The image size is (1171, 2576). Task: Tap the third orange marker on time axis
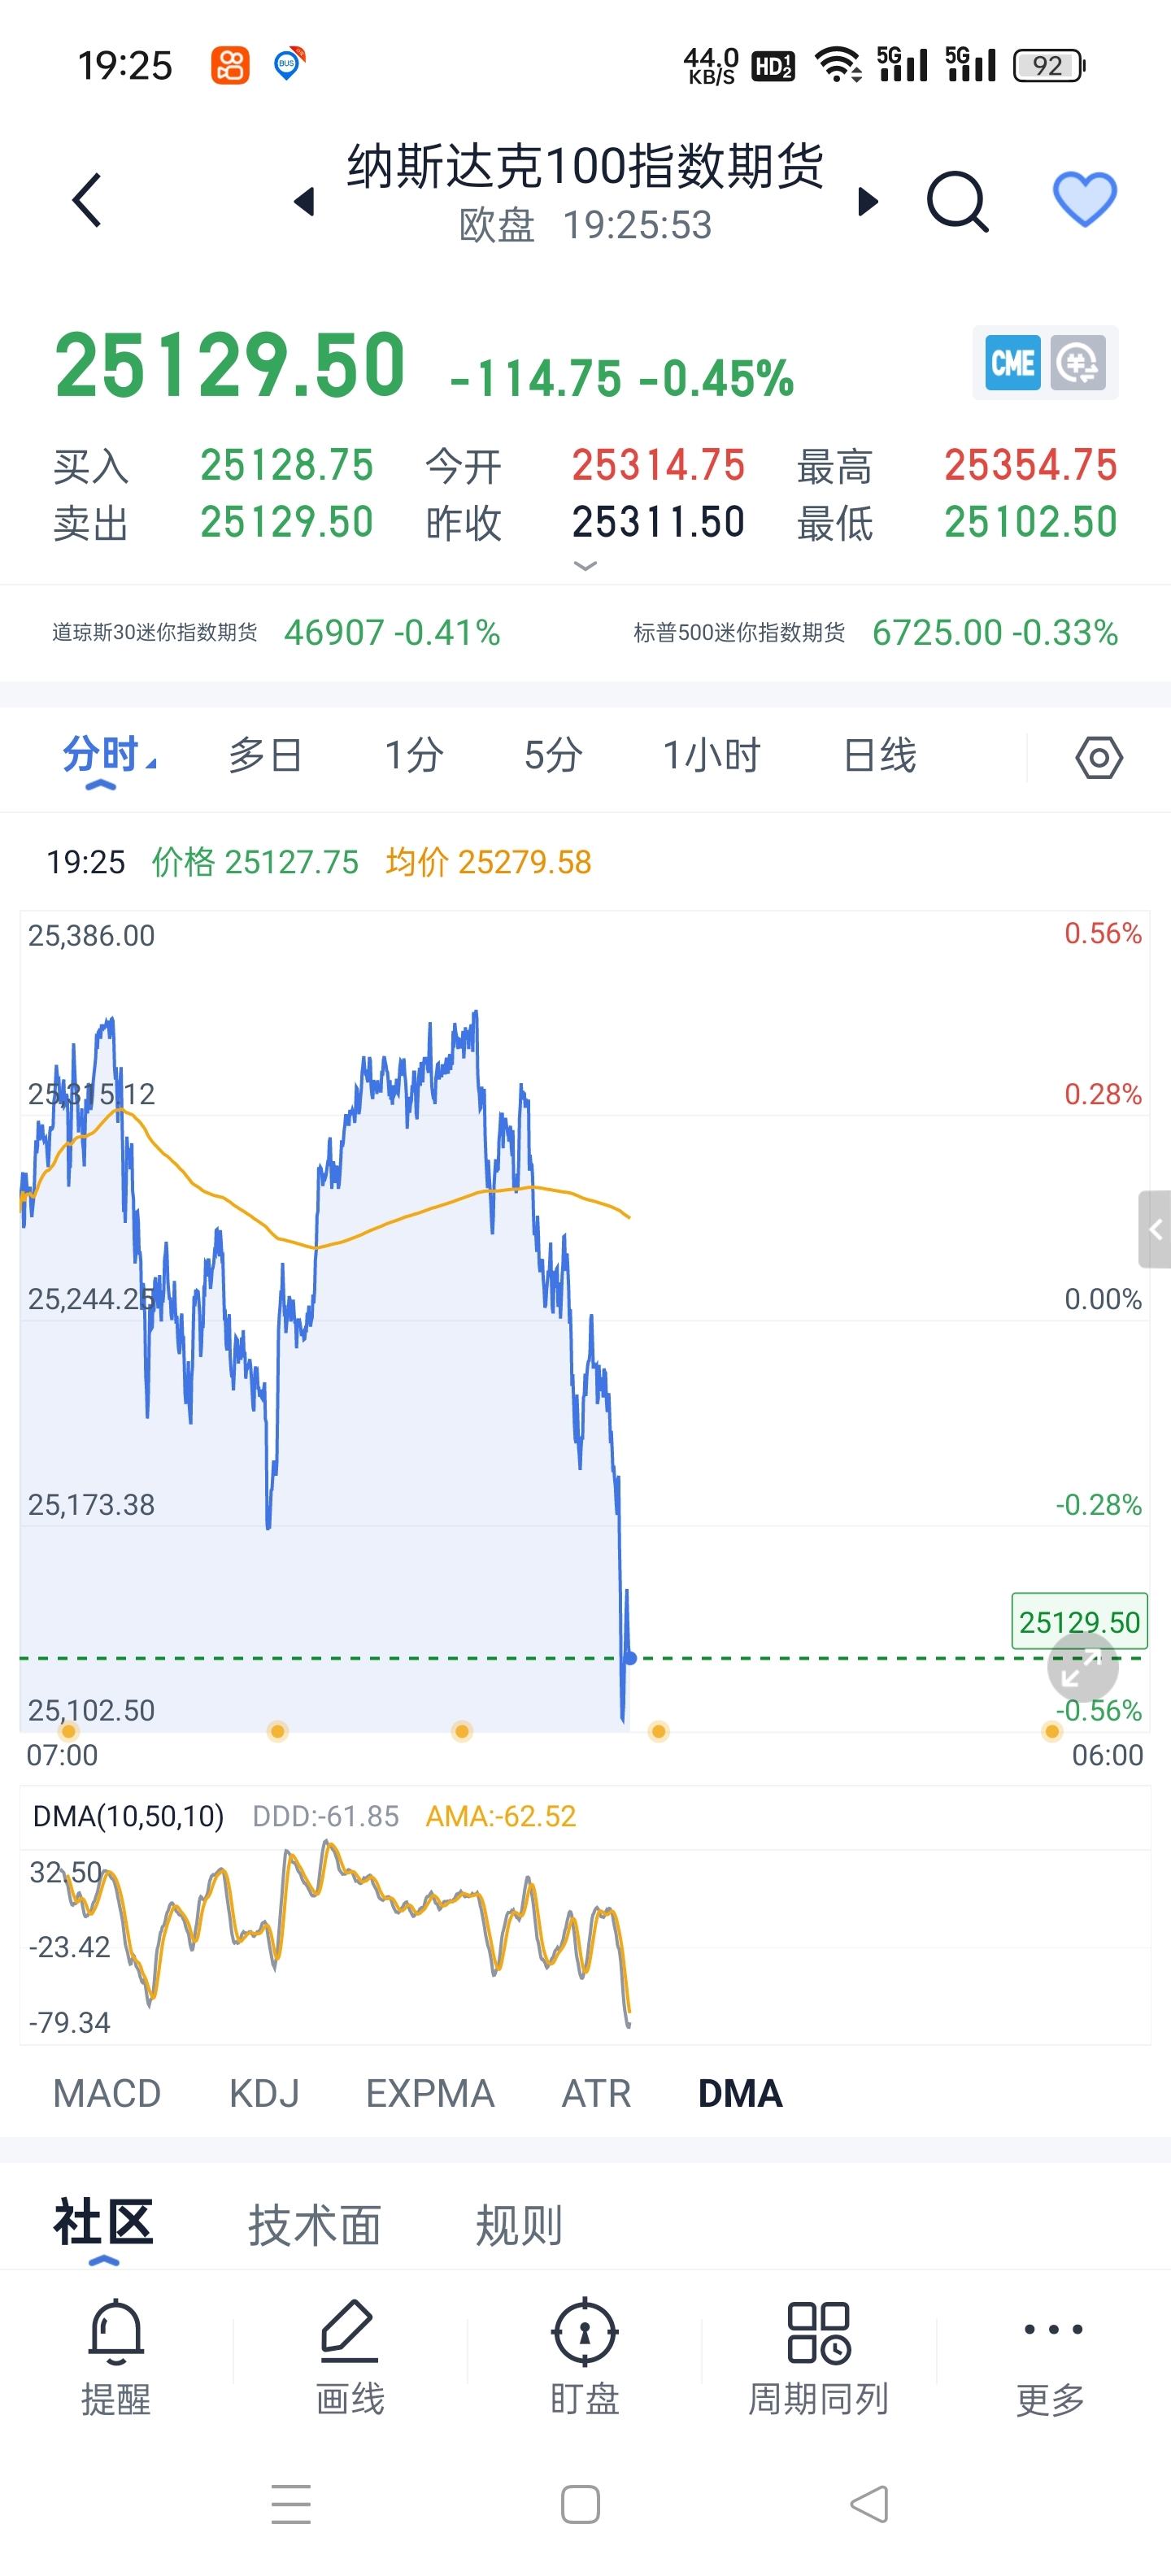tap(462, 1731)
